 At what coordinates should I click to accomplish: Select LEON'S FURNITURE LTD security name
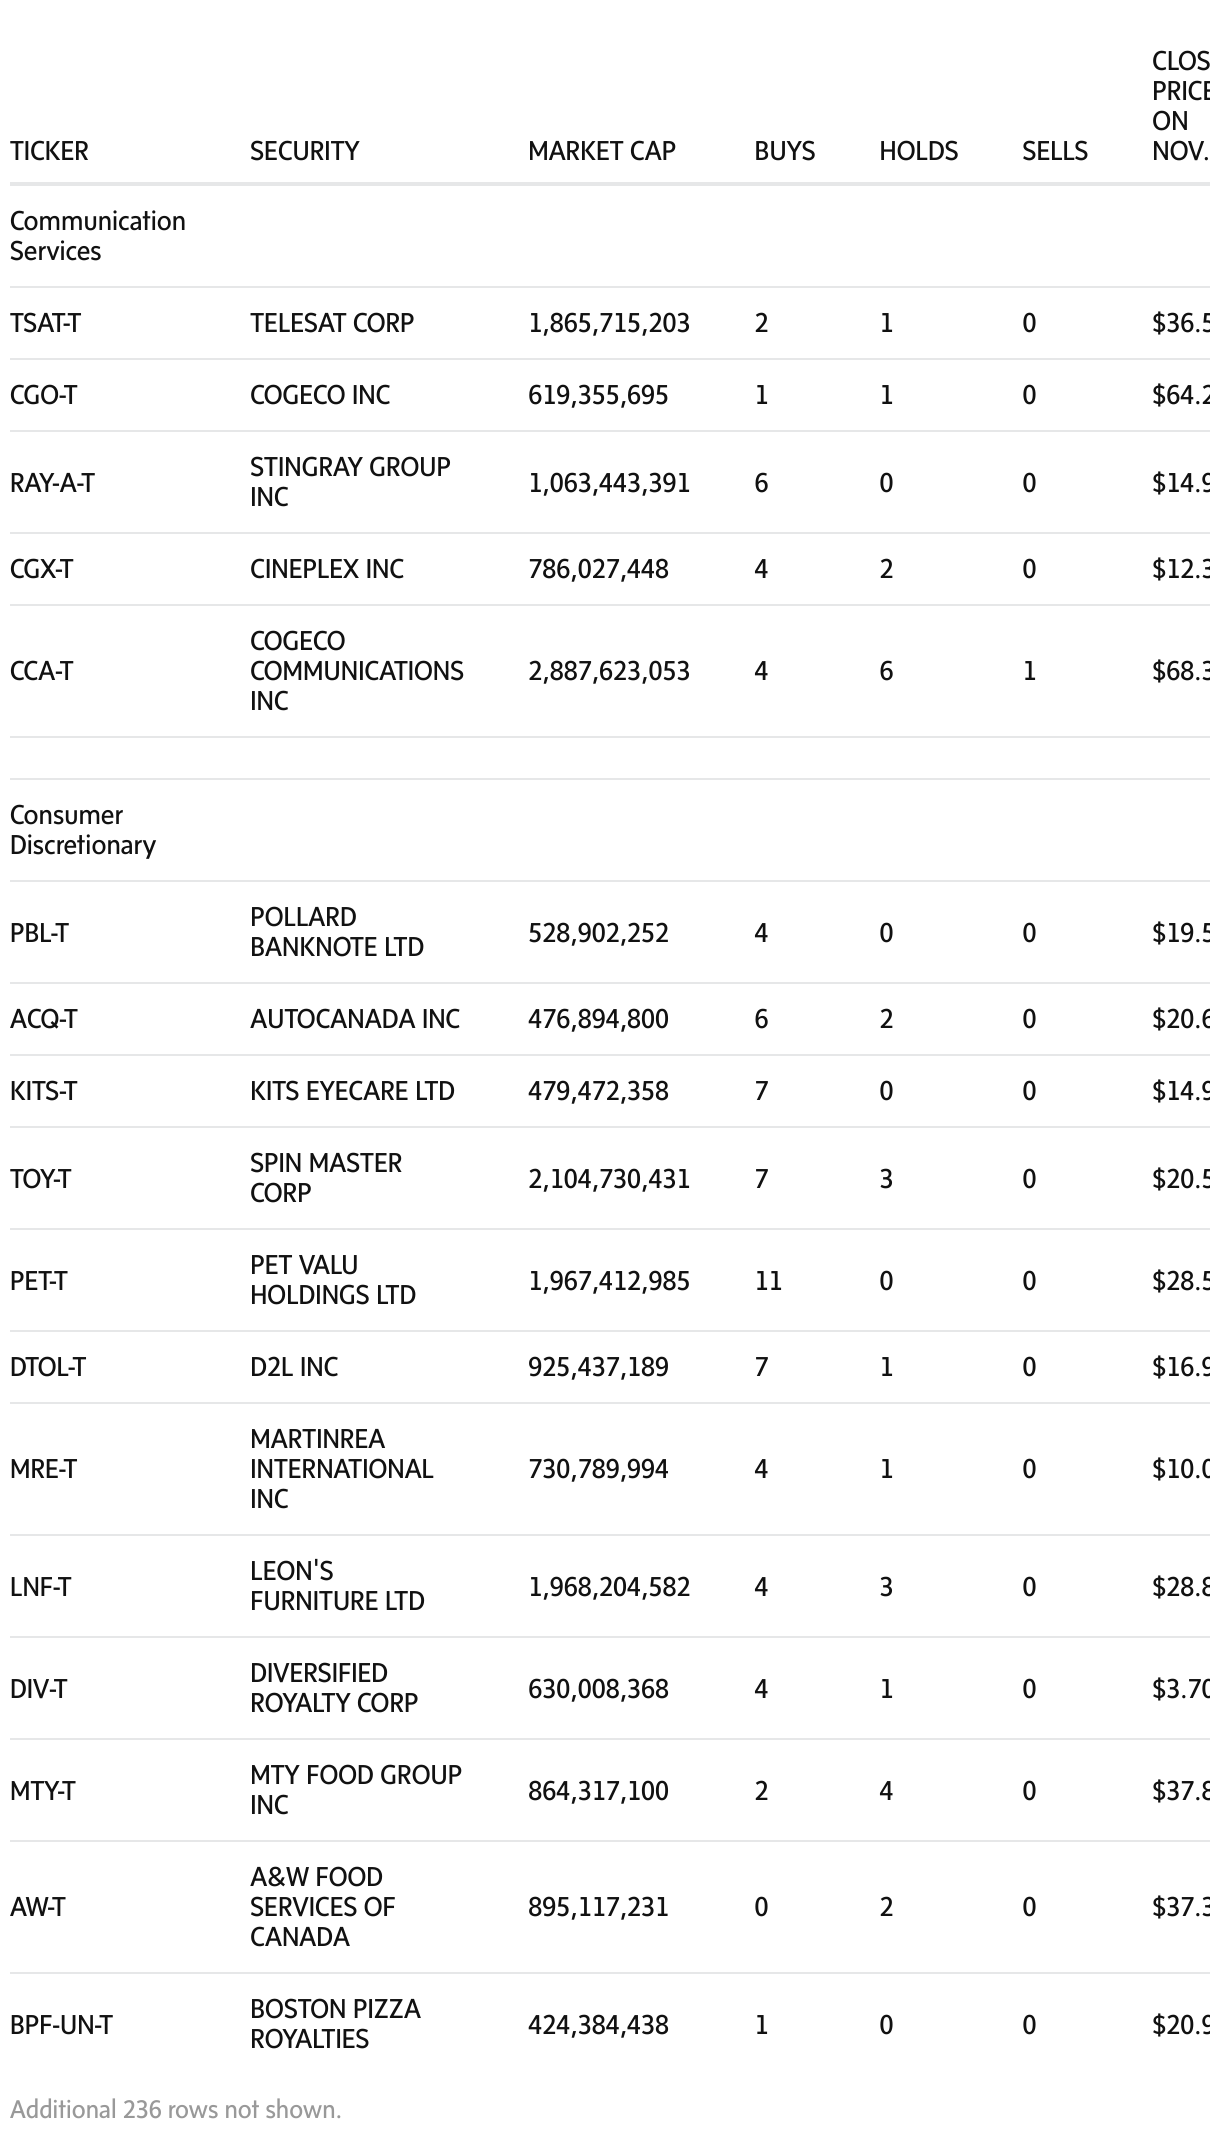tap(337, 1586)
